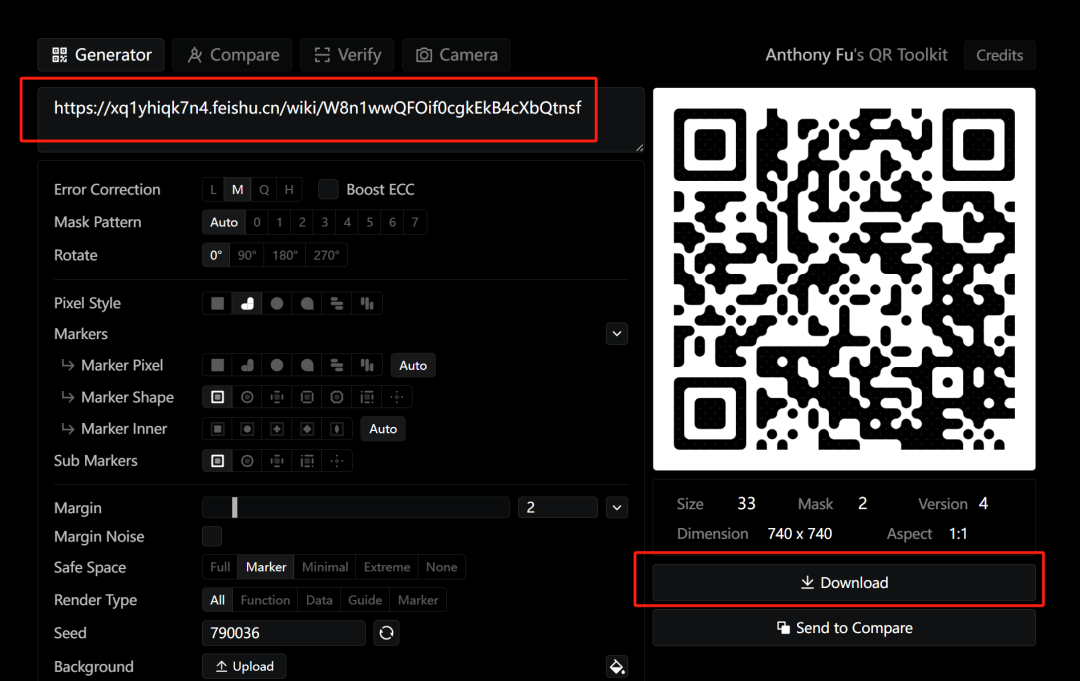The height and width of the screenshot is (681, 1080).
Task: Adjust the Margin slider handle
Action: pos(235,507)
